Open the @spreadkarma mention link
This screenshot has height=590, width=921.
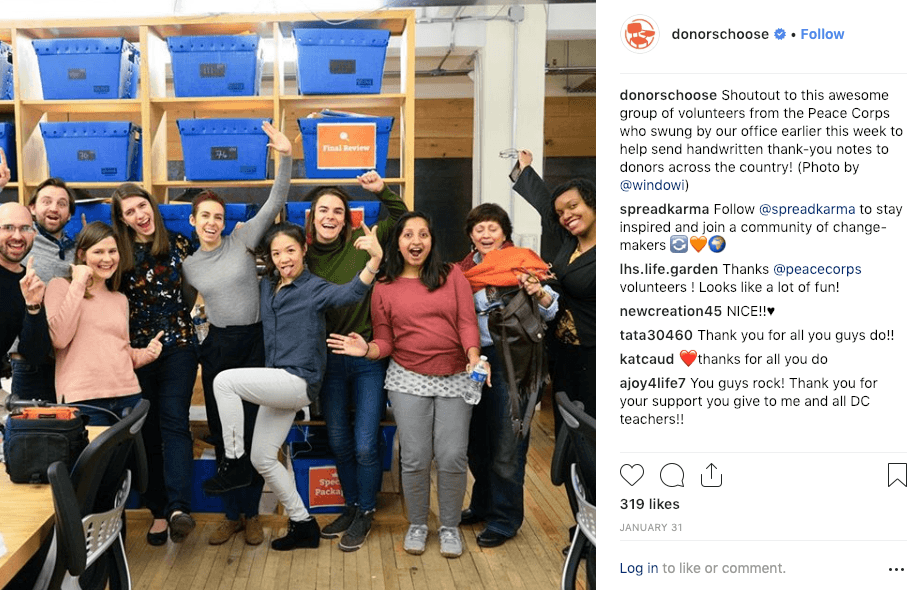[x=807, y=209]
